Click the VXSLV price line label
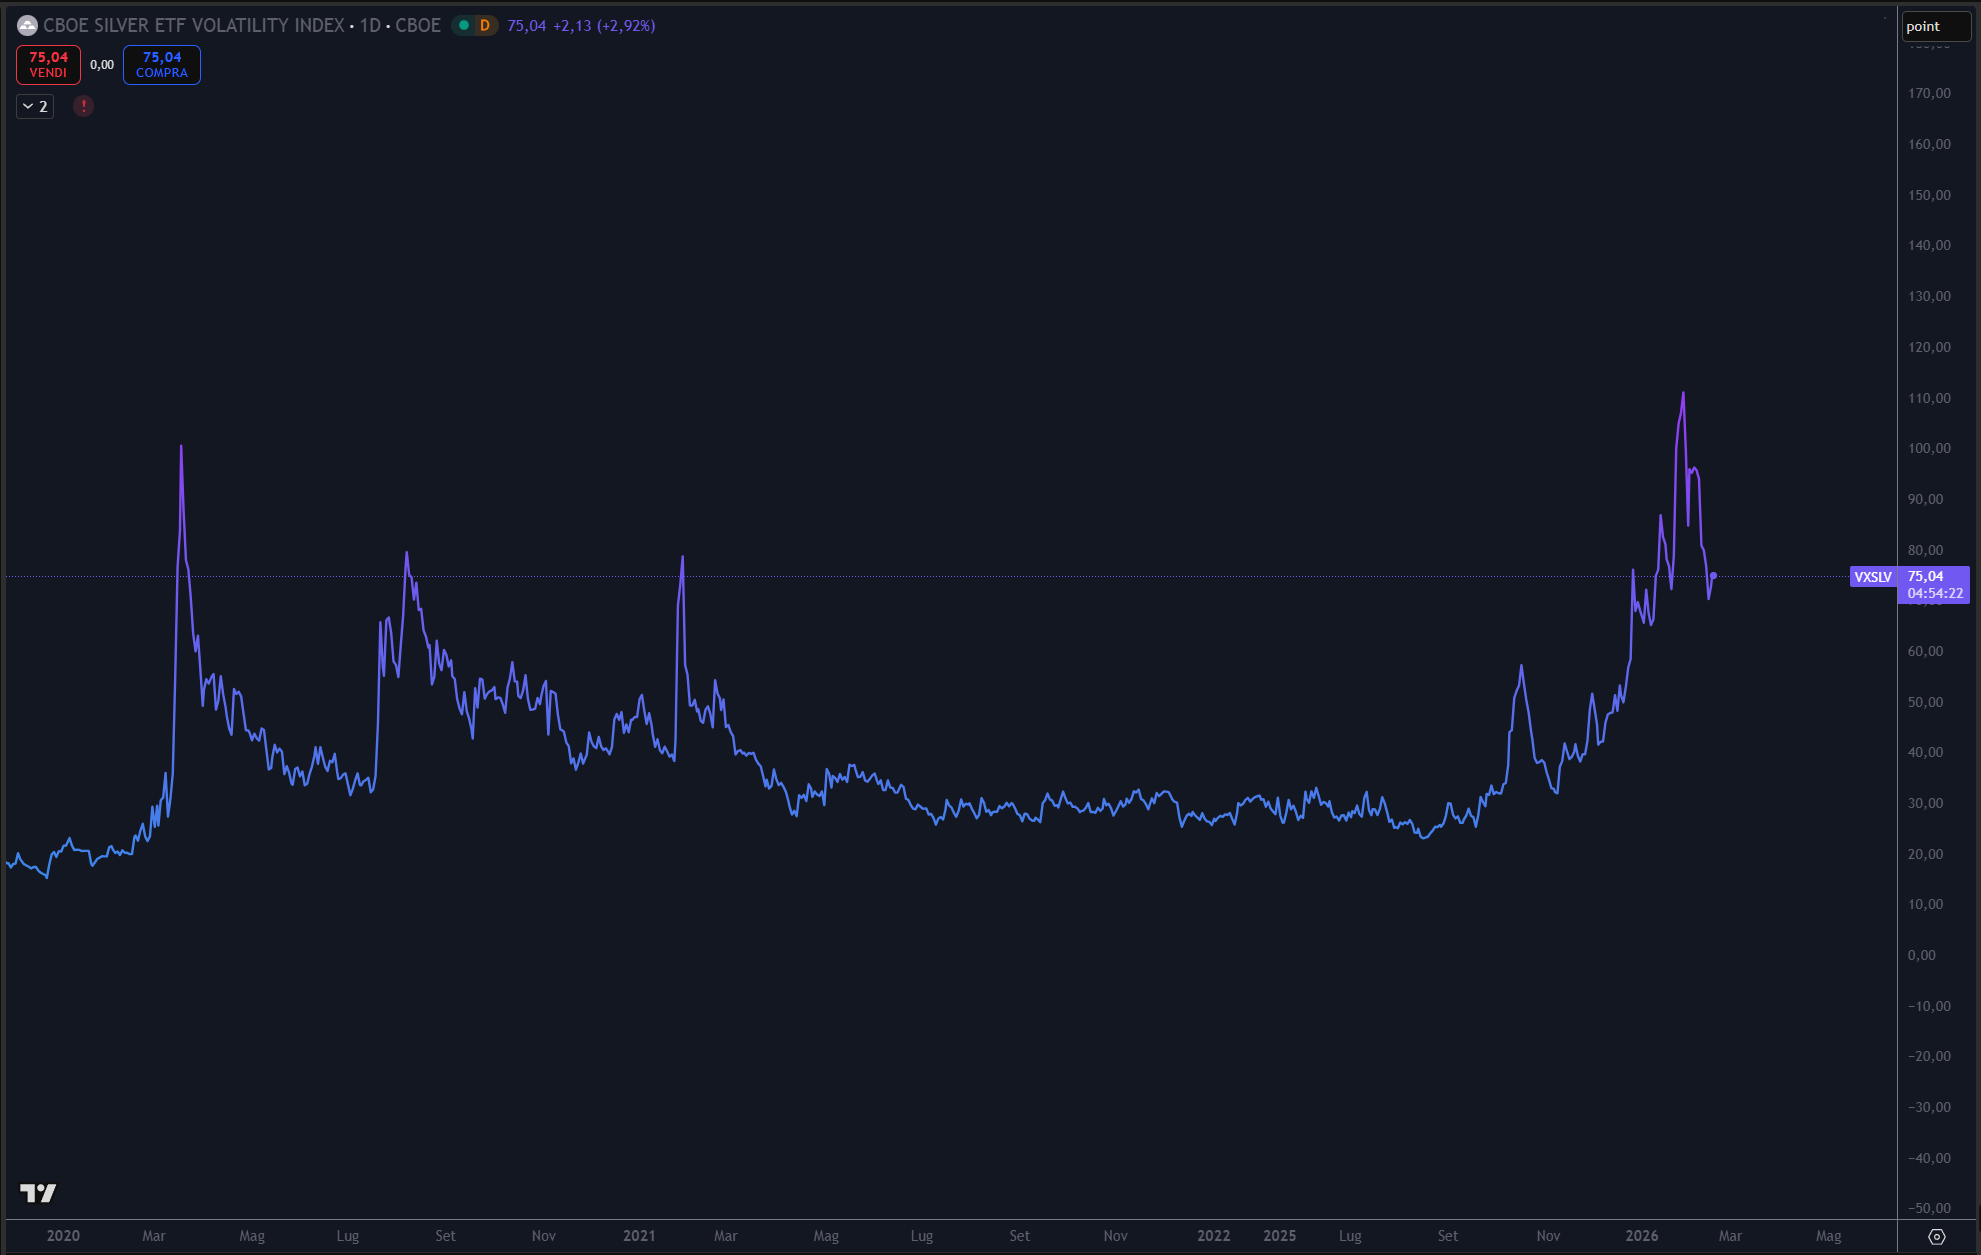The width and height of the screenshot is (1981, 1255). pos(1872,577)
